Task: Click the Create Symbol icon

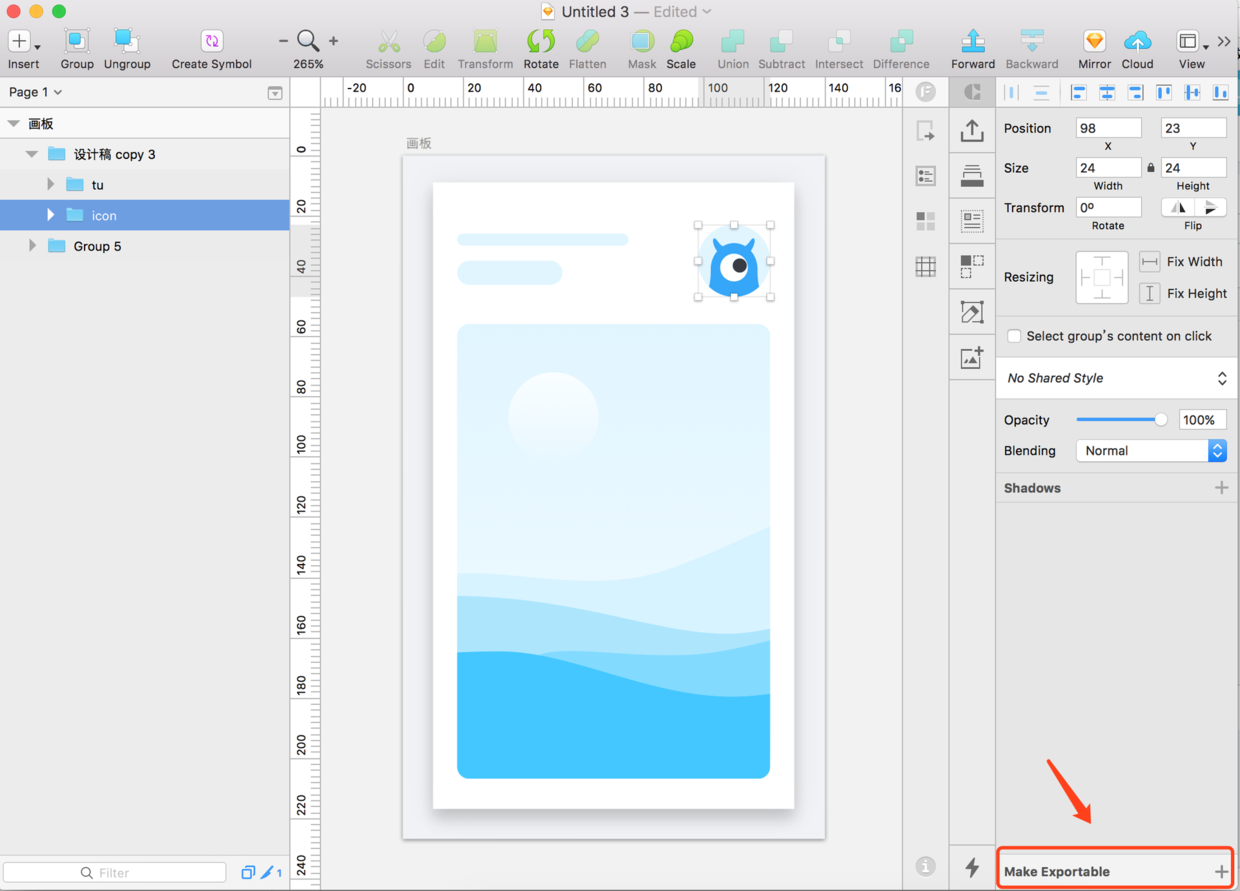Action: tap(211, 42)
